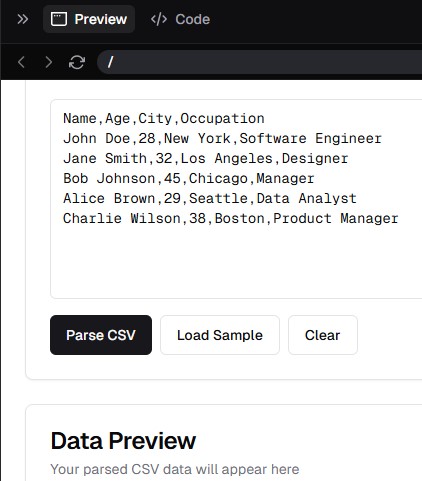Reload the preview with refresh icon
Viewport: 422px width, 481px height.
(x=77, y=62)
